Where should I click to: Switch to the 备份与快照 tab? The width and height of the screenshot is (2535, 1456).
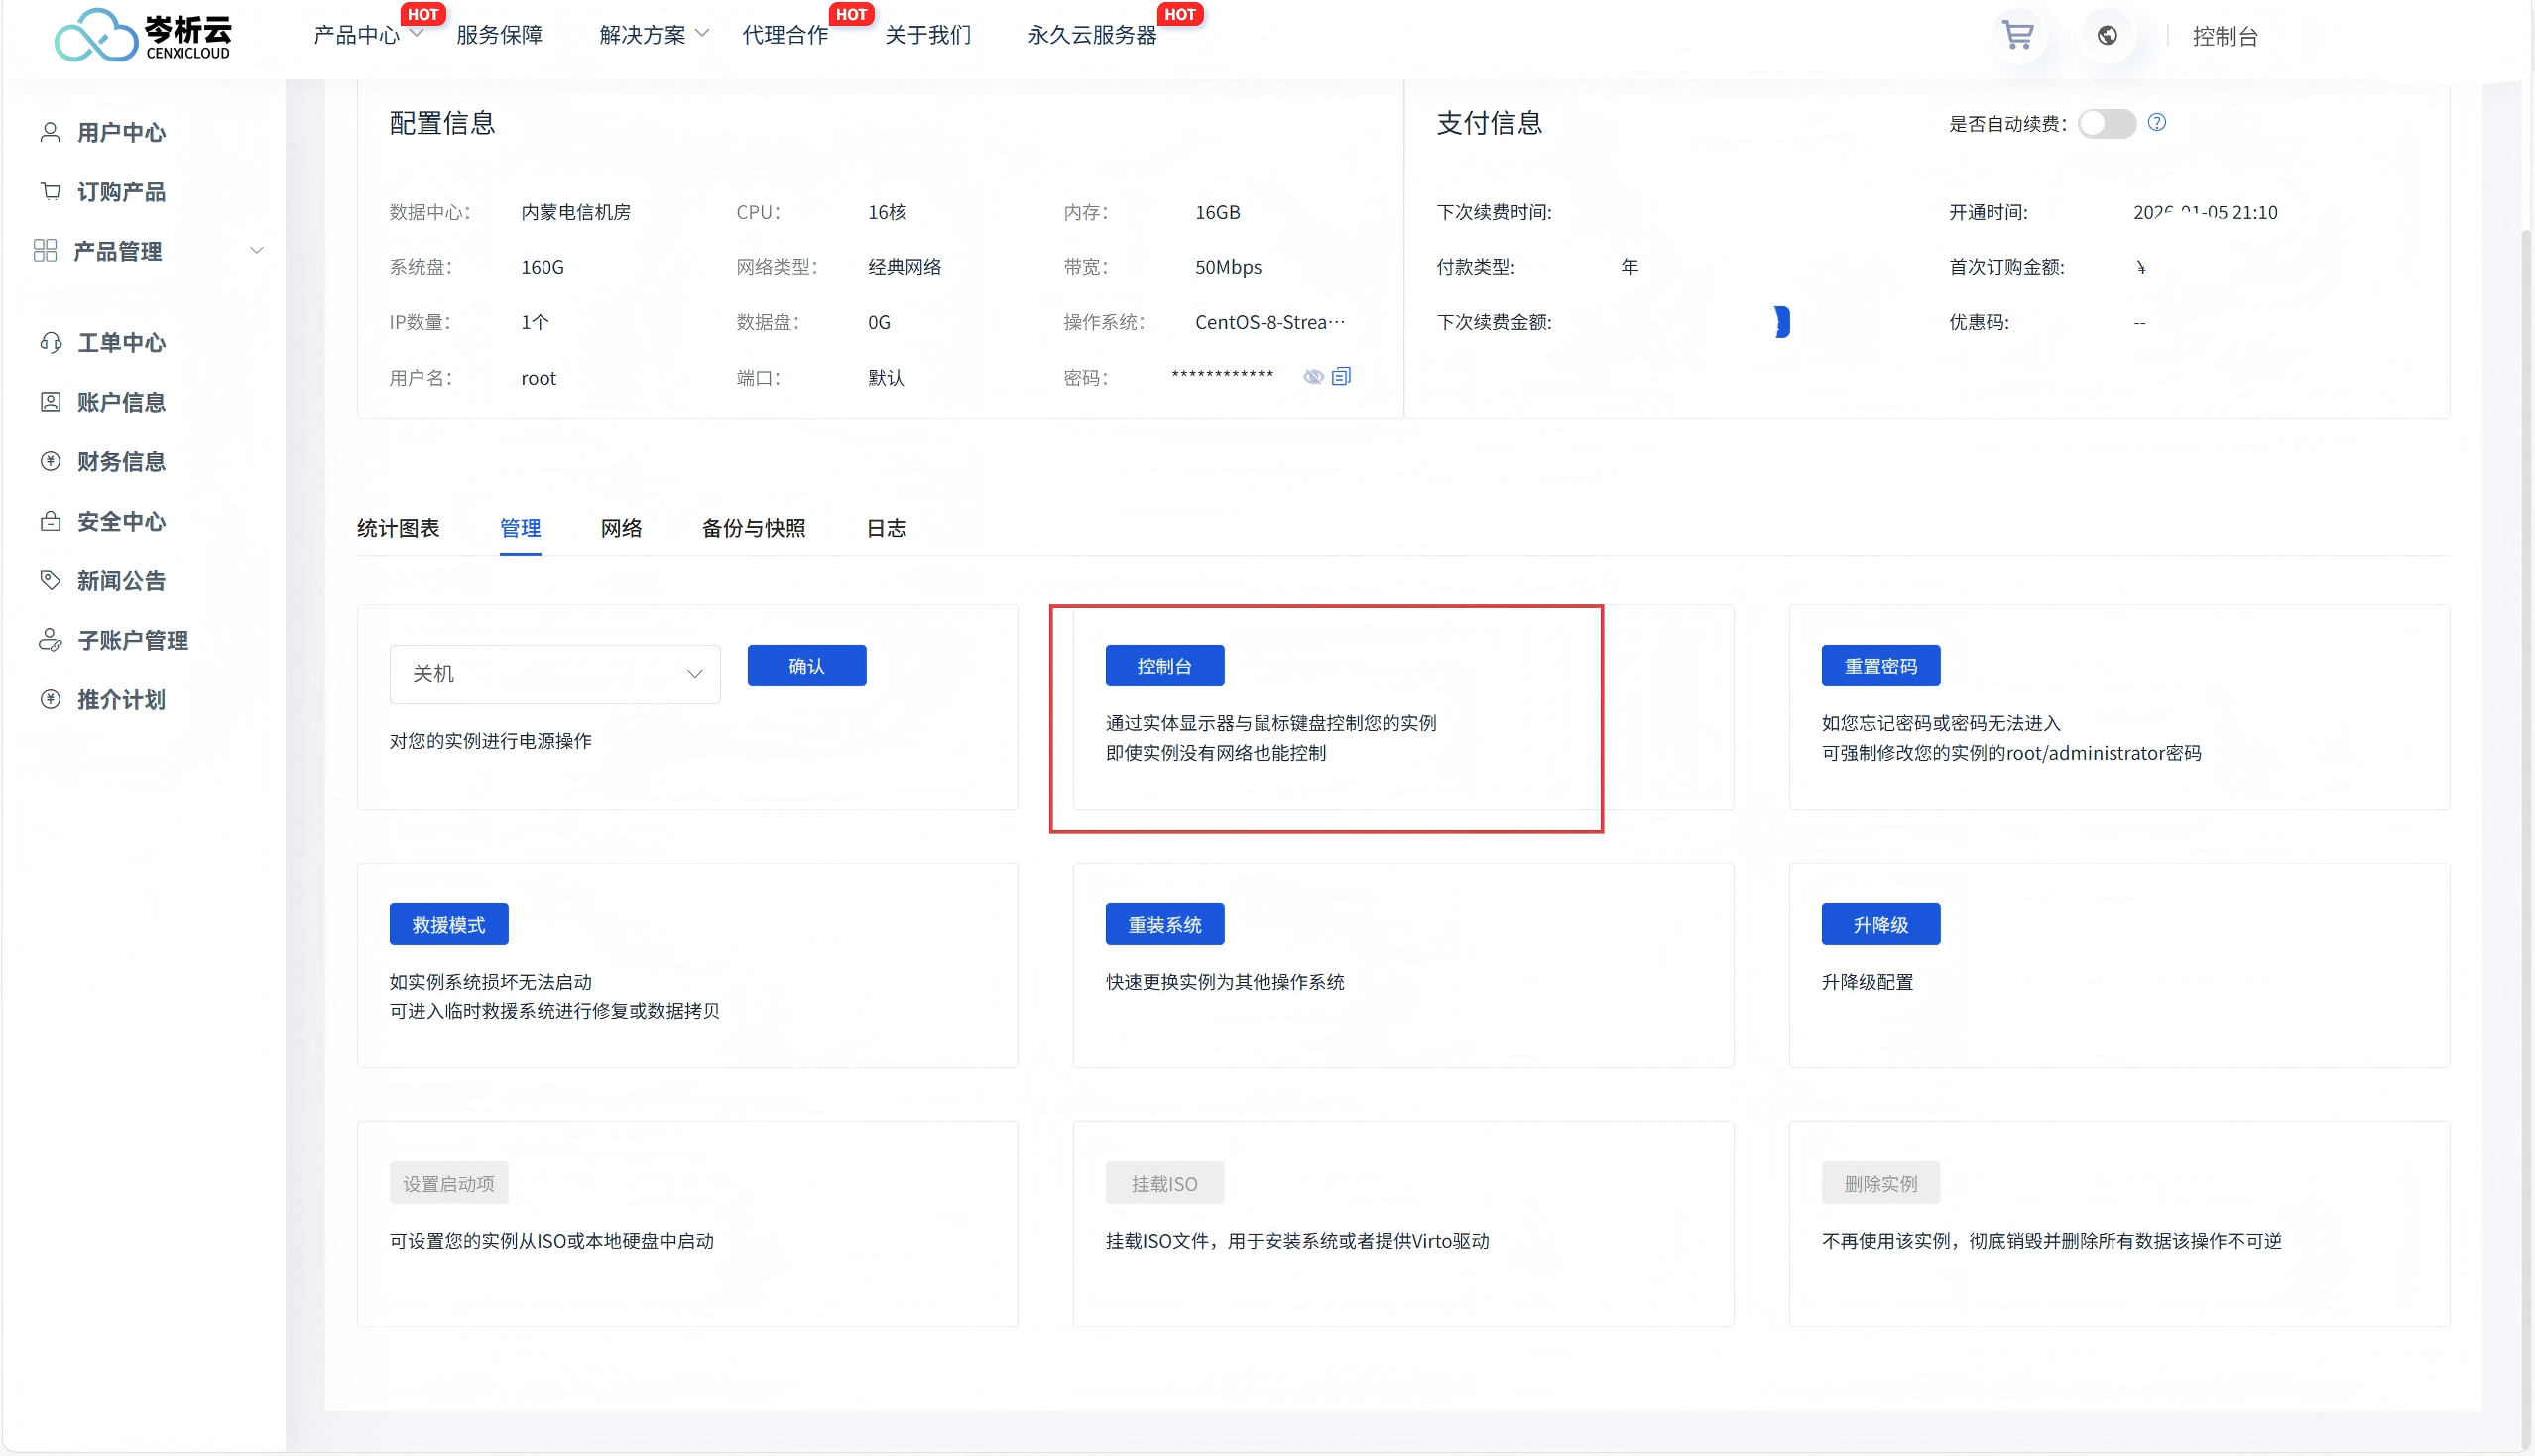click(753, 528)
